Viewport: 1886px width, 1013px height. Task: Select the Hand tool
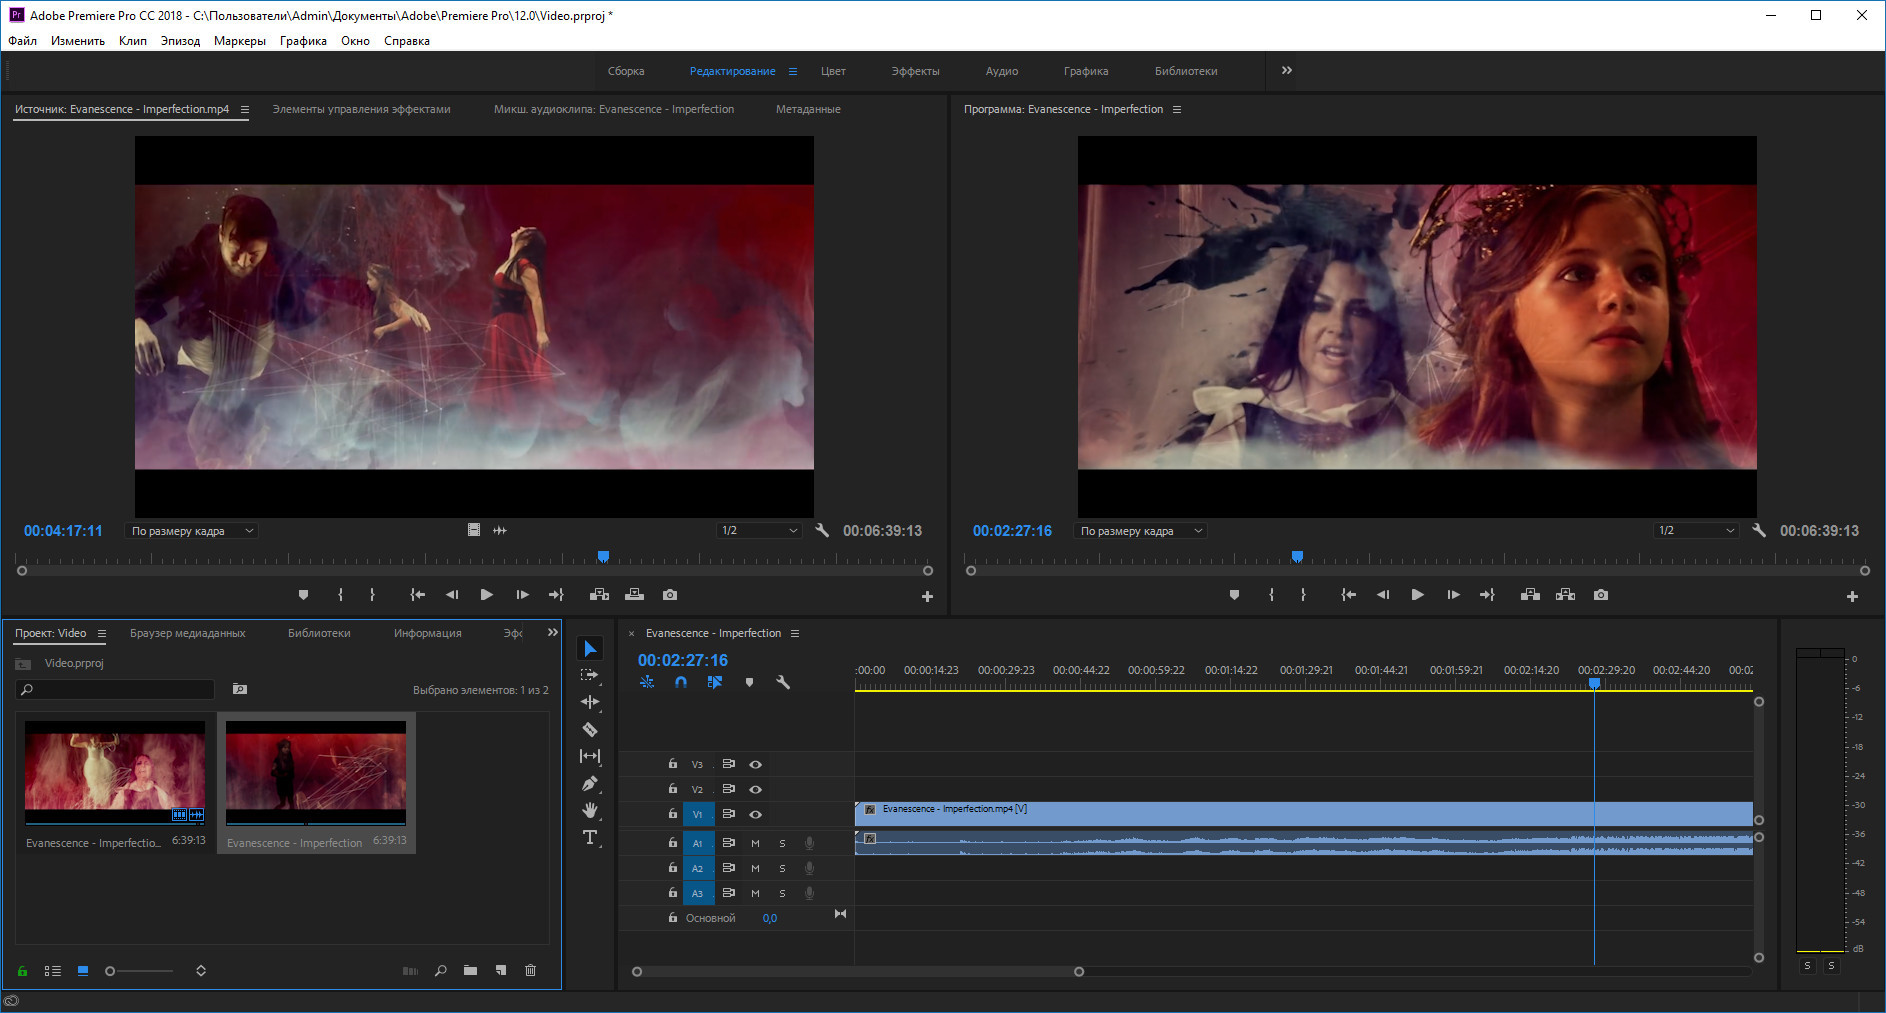pos(590,810)
